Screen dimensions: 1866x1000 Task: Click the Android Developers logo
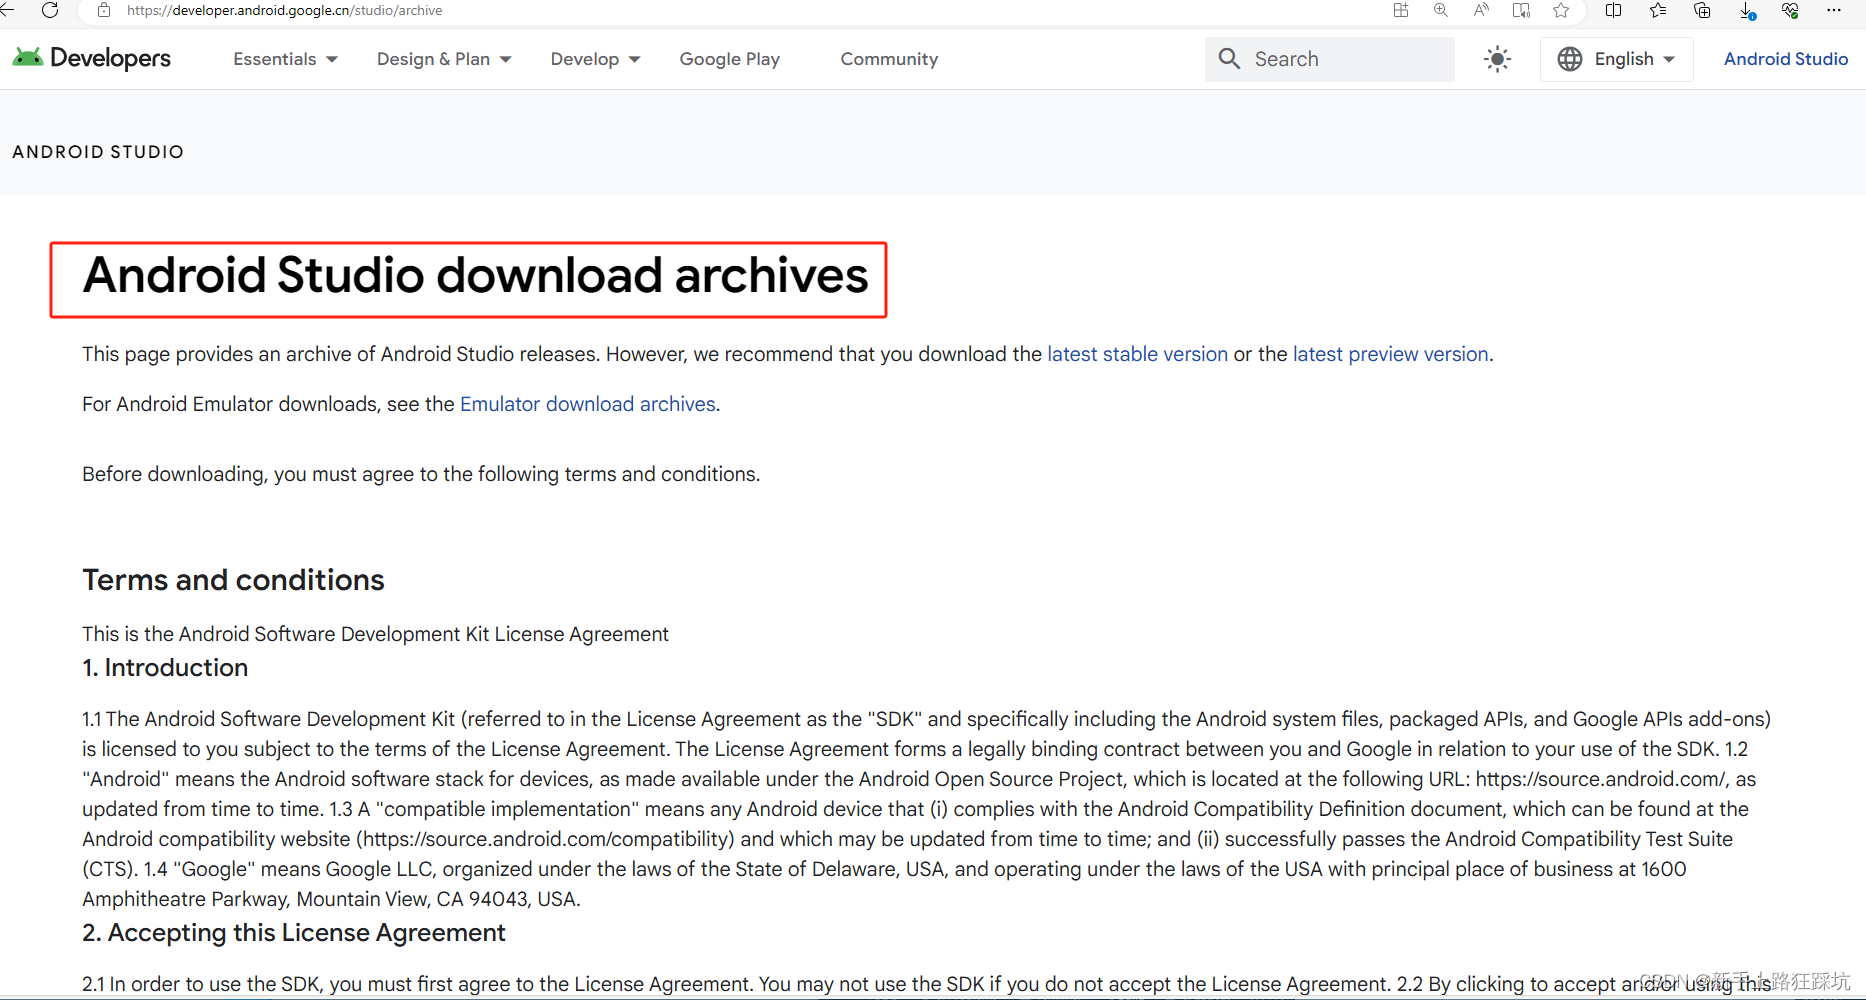(92, 58)
